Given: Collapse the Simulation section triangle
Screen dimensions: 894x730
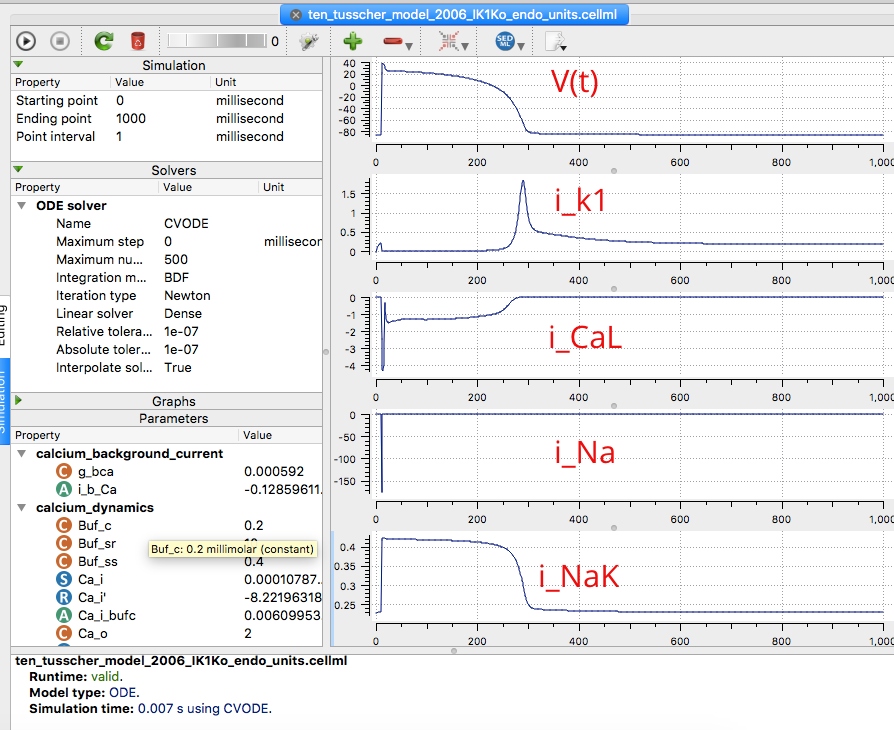Looking at the screenshot, I should [18, 64].
